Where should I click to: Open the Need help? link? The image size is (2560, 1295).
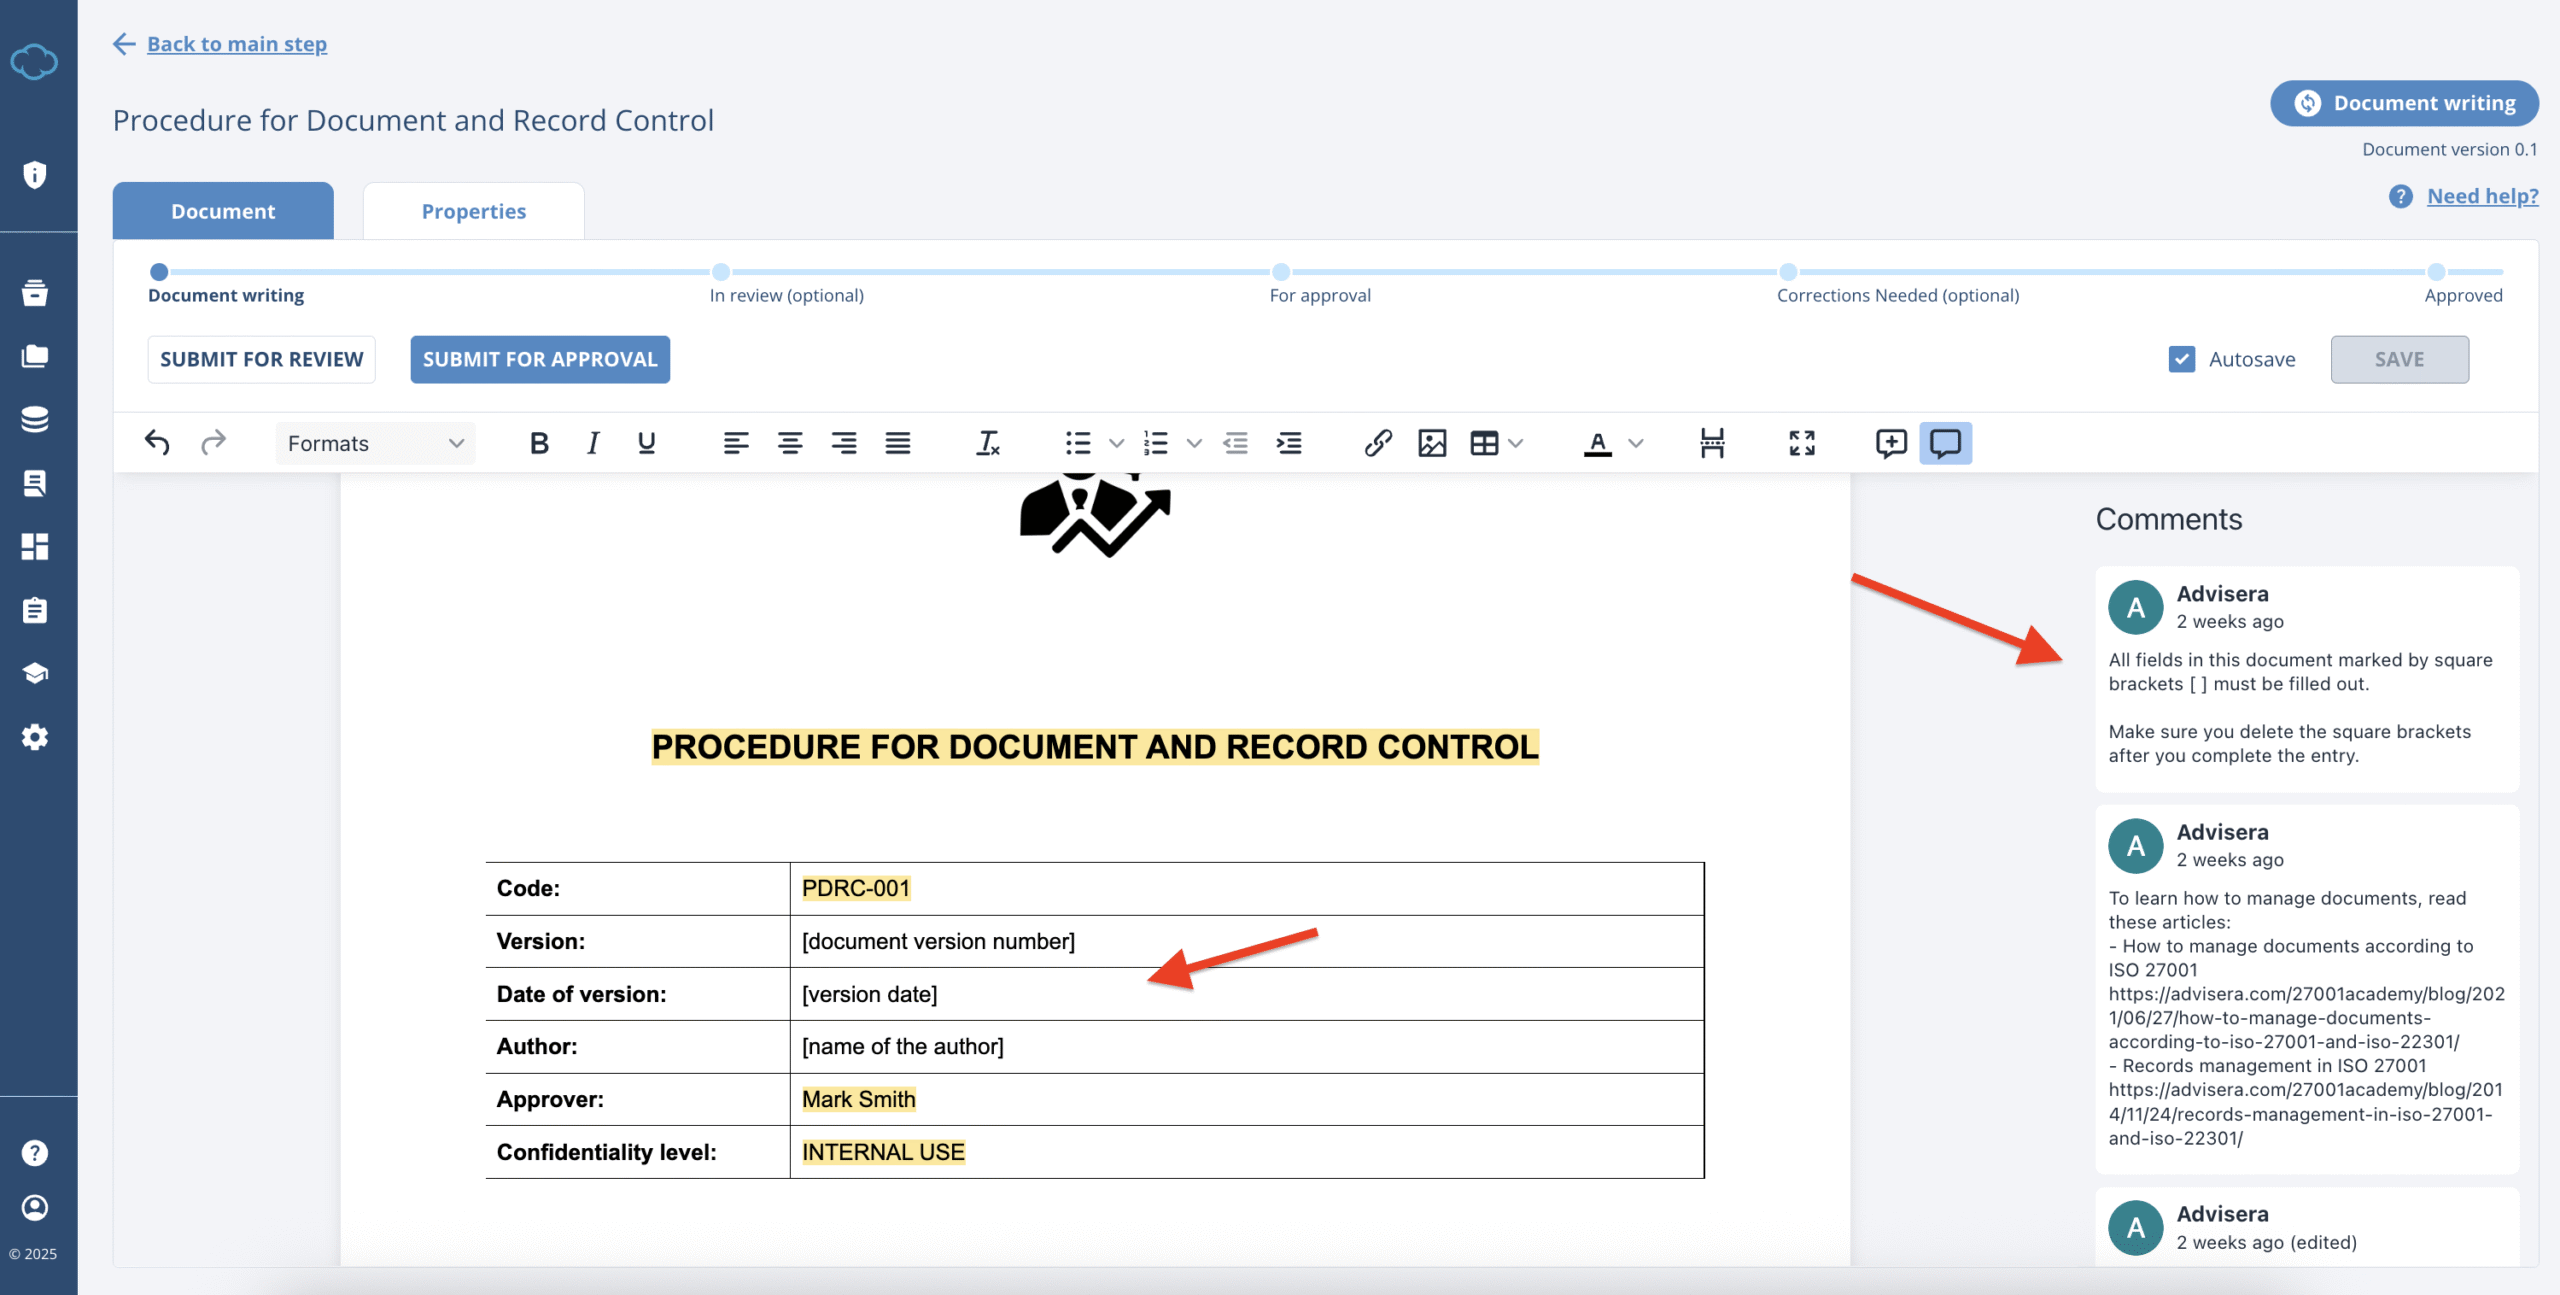point(2483,196)
